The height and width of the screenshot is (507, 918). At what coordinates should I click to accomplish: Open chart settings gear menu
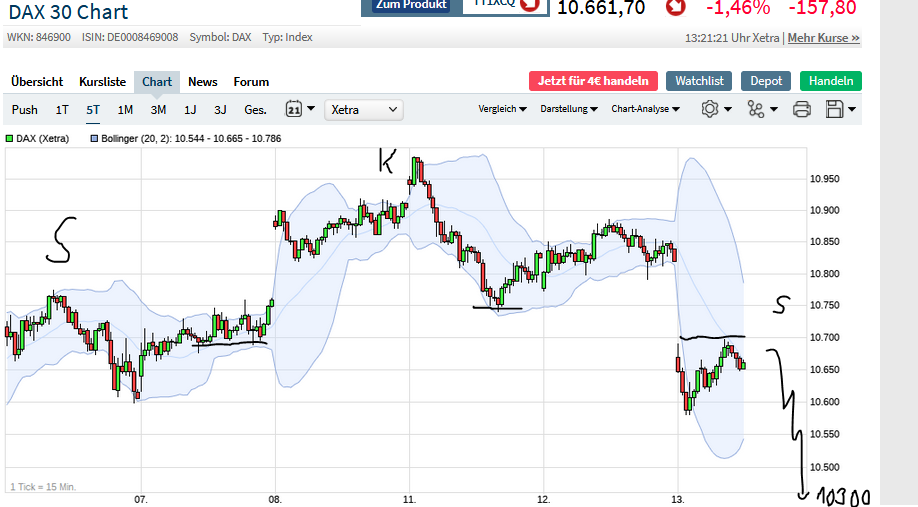point(710,109)
